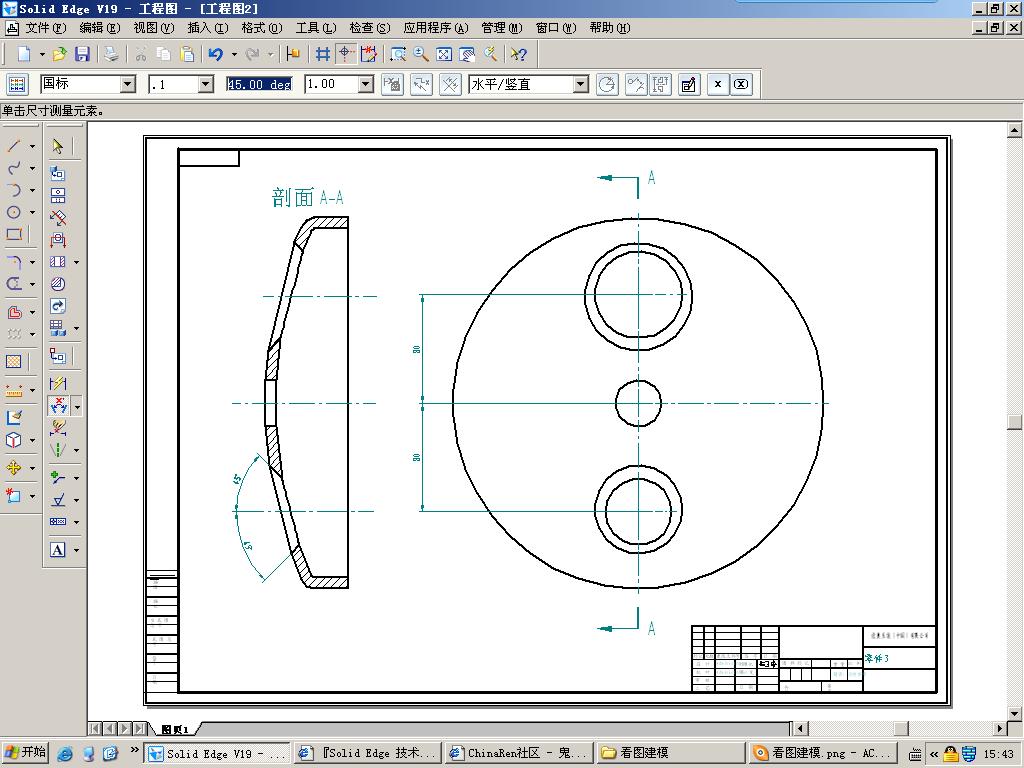Toggle the dimension axis option icon
This screenshot has height=768, width=1024.
pos(451,84)
